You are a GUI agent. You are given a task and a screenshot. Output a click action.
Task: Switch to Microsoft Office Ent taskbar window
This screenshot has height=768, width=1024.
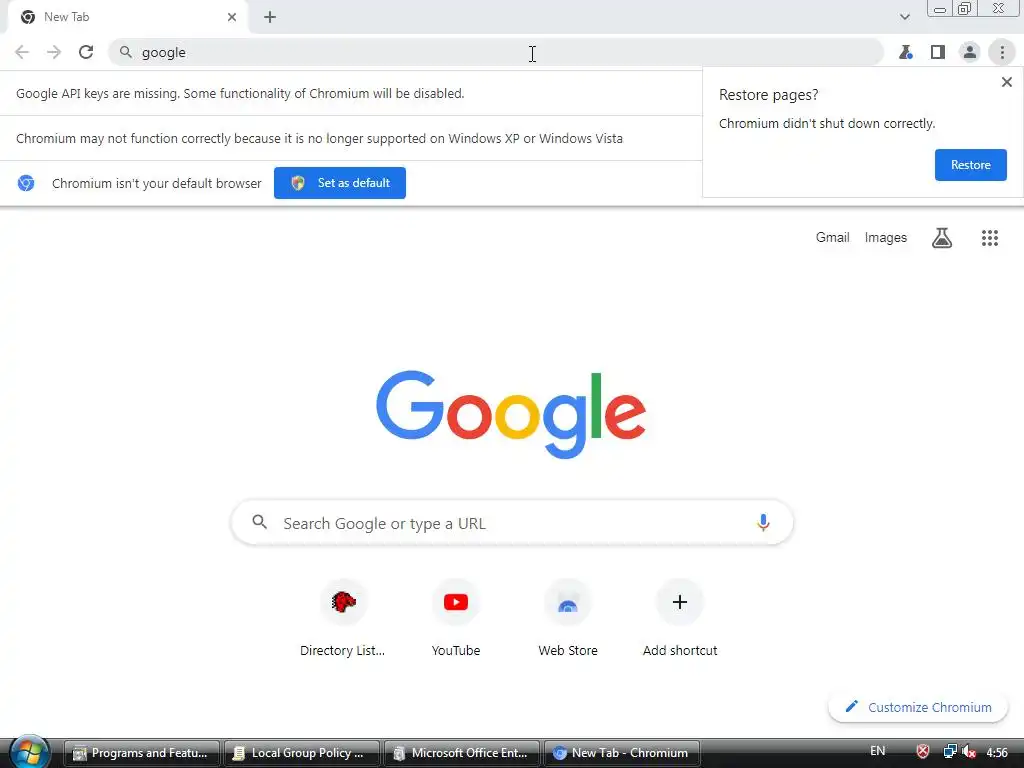(x=462, y=753)
